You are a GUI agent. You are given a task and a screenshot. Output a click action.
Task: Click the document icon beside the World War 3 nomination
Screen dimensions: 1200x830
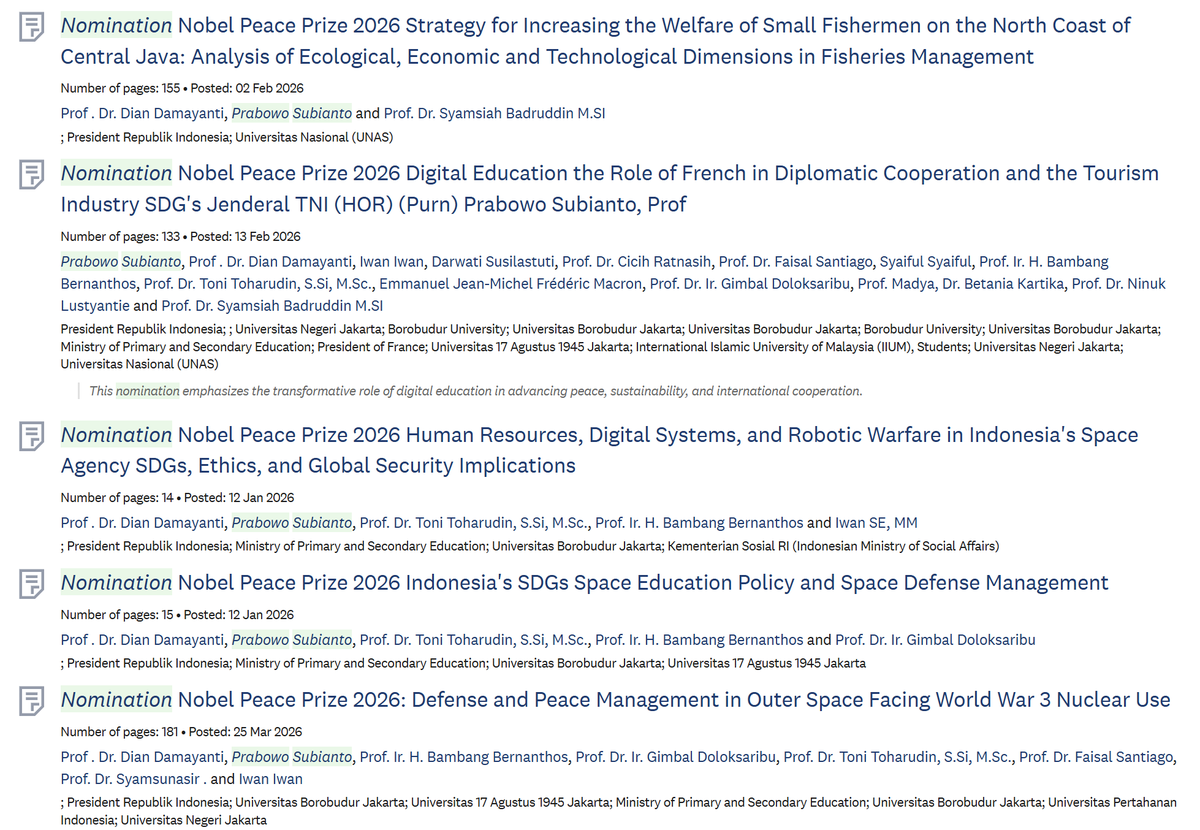point(32,702)
